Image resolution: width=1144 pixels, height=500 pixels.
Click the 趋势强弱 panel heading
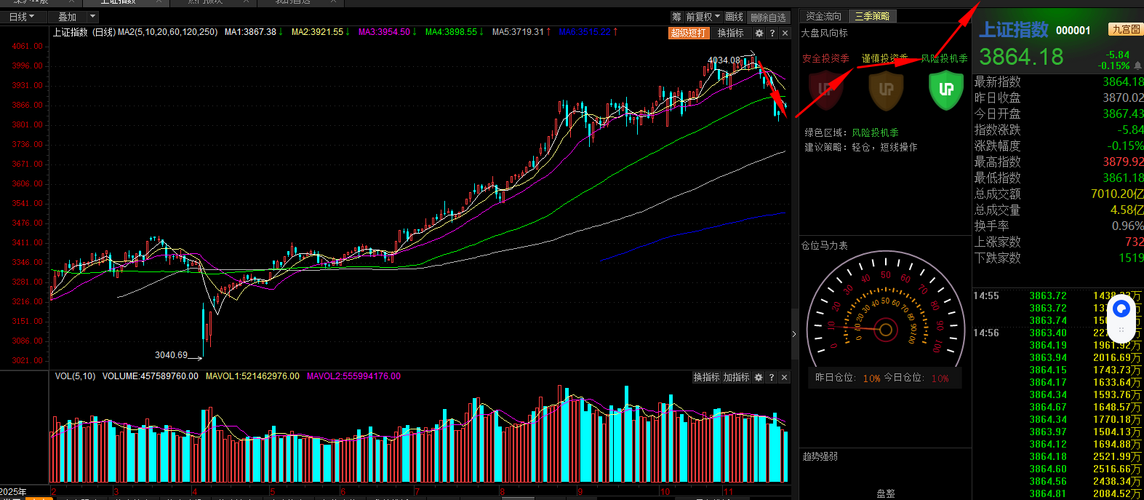pos(819,456)
